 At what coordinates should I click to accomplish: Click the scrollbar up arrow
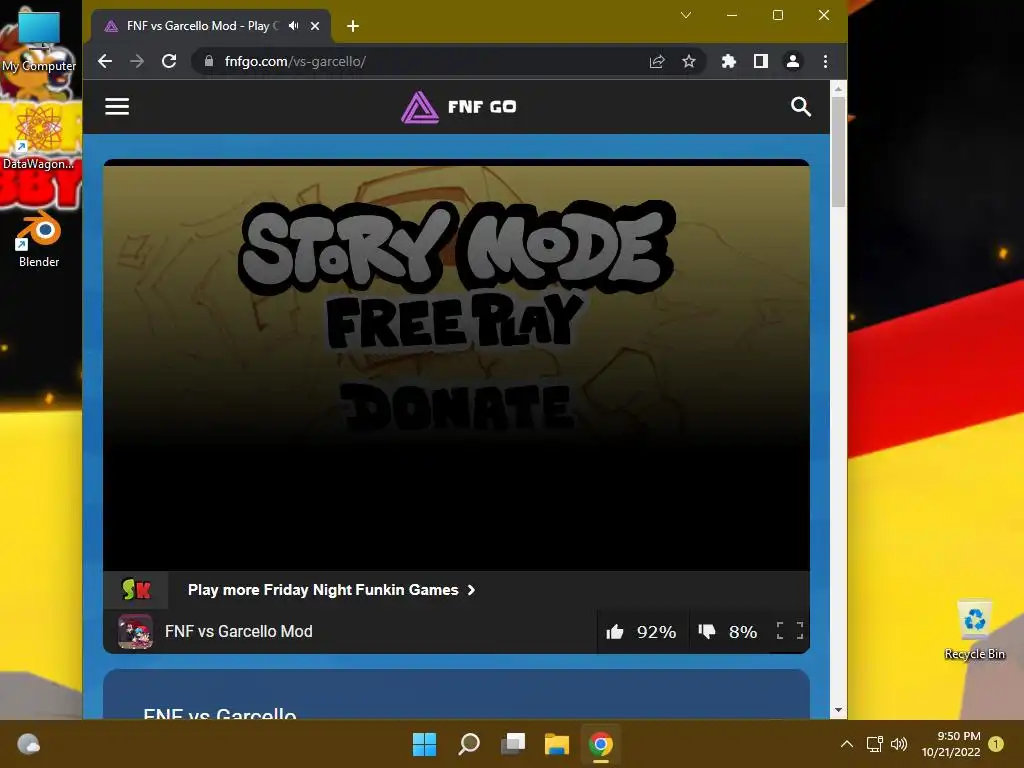point(839,88)
